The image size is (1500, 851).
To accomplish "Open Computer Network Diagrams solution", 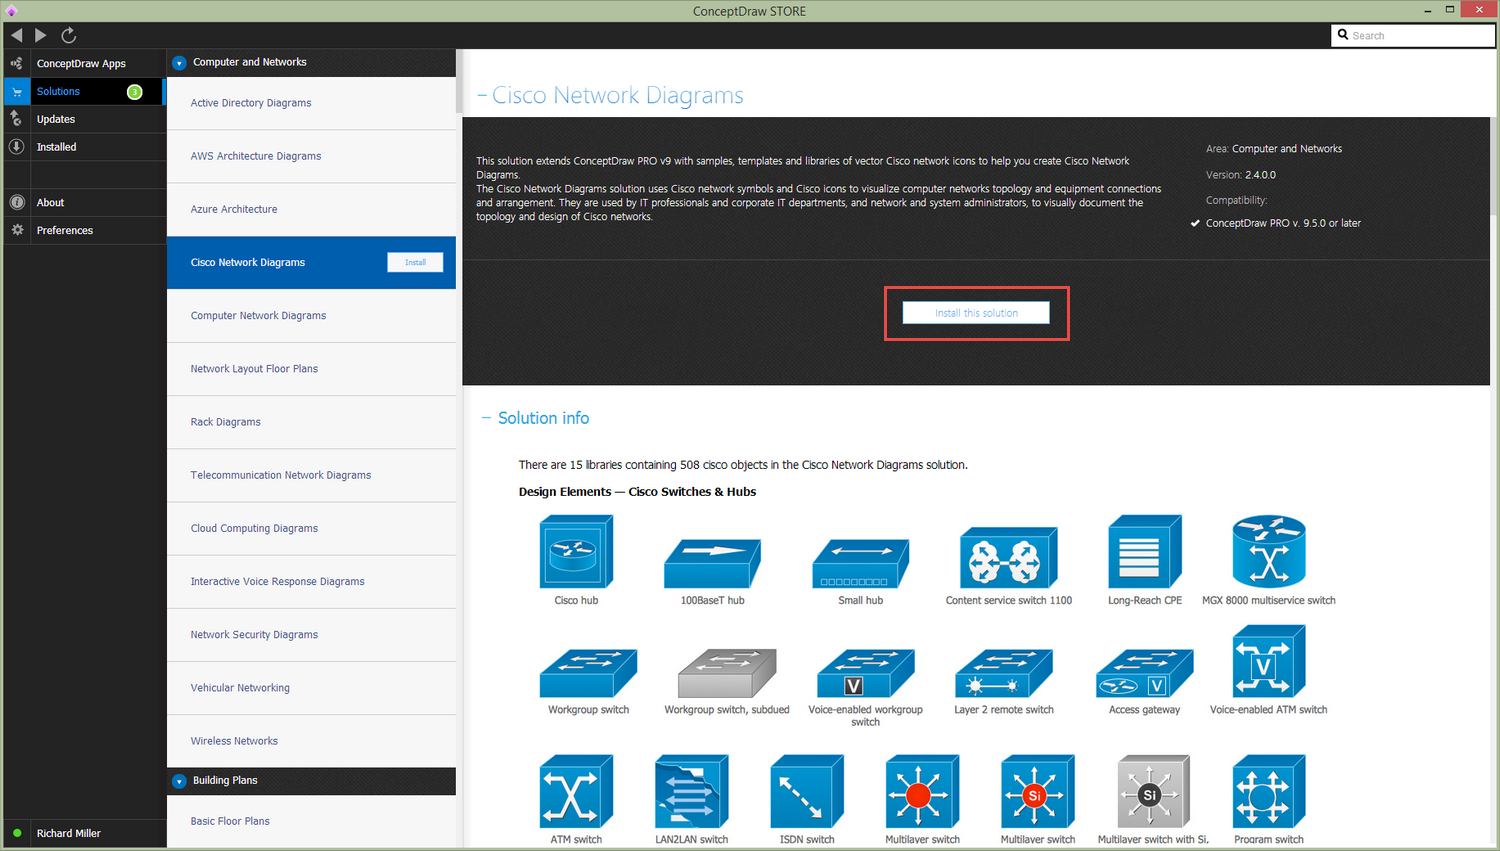I will coord(311,316).
